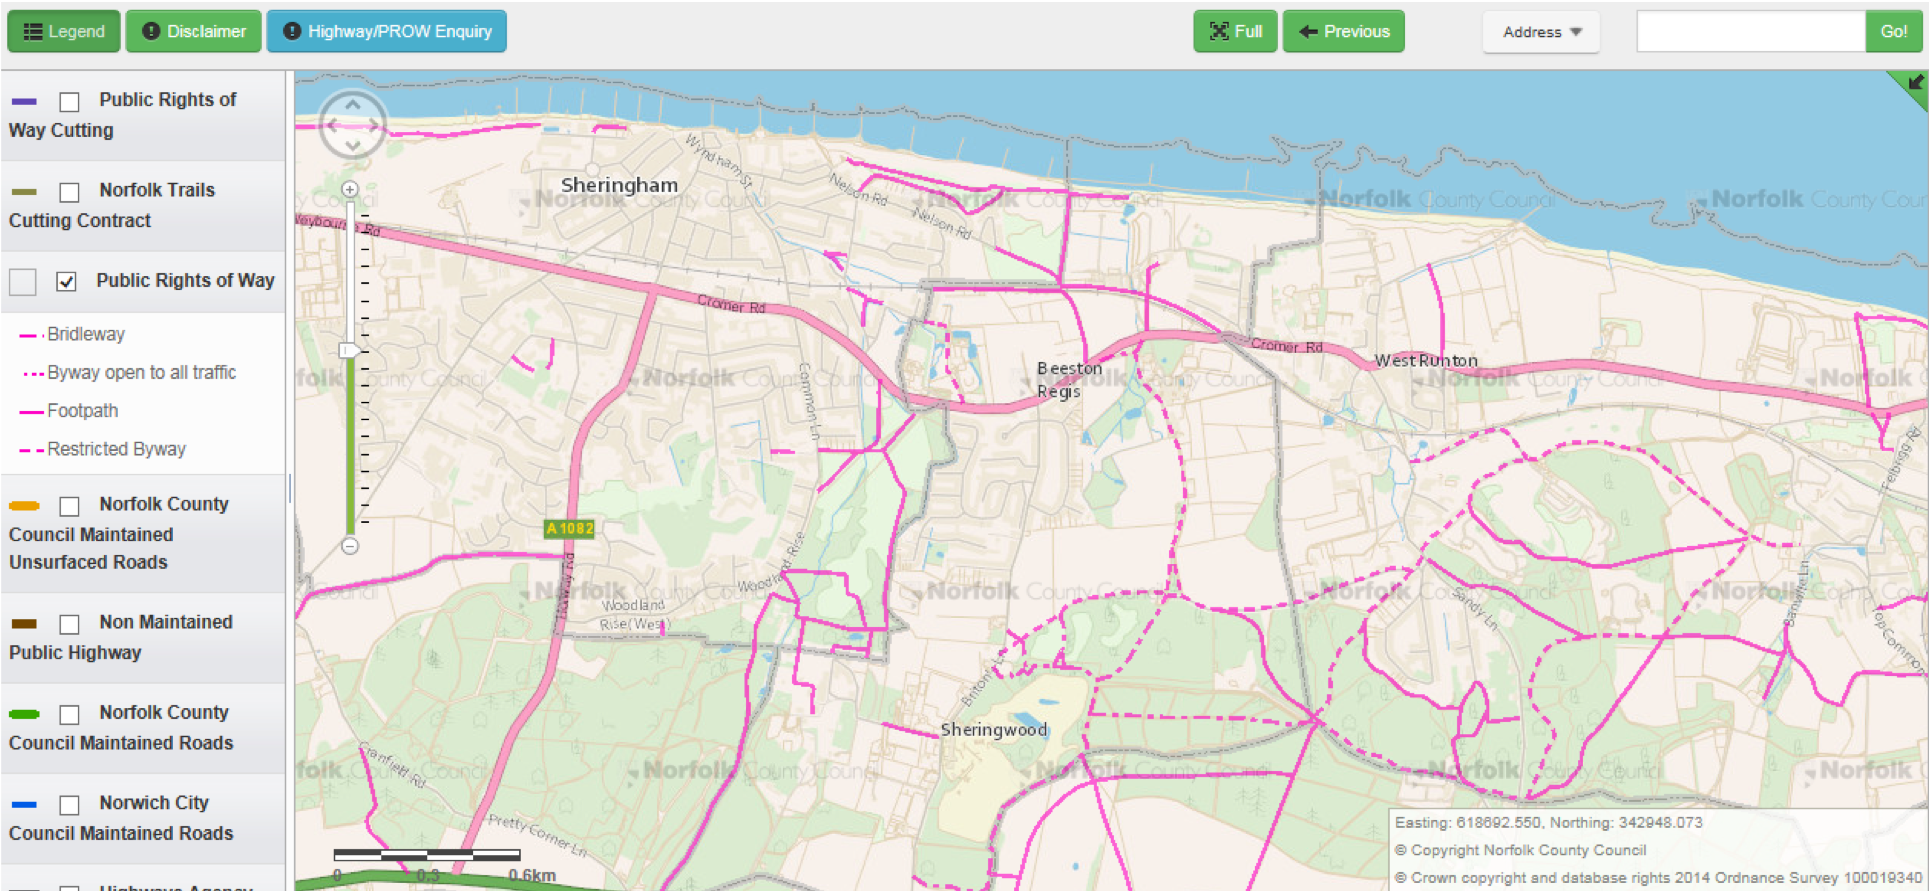Click orange swatch for Unsurfaced Roads
The height and width of the screenshot is (891, 1929).
click(24, 505)
